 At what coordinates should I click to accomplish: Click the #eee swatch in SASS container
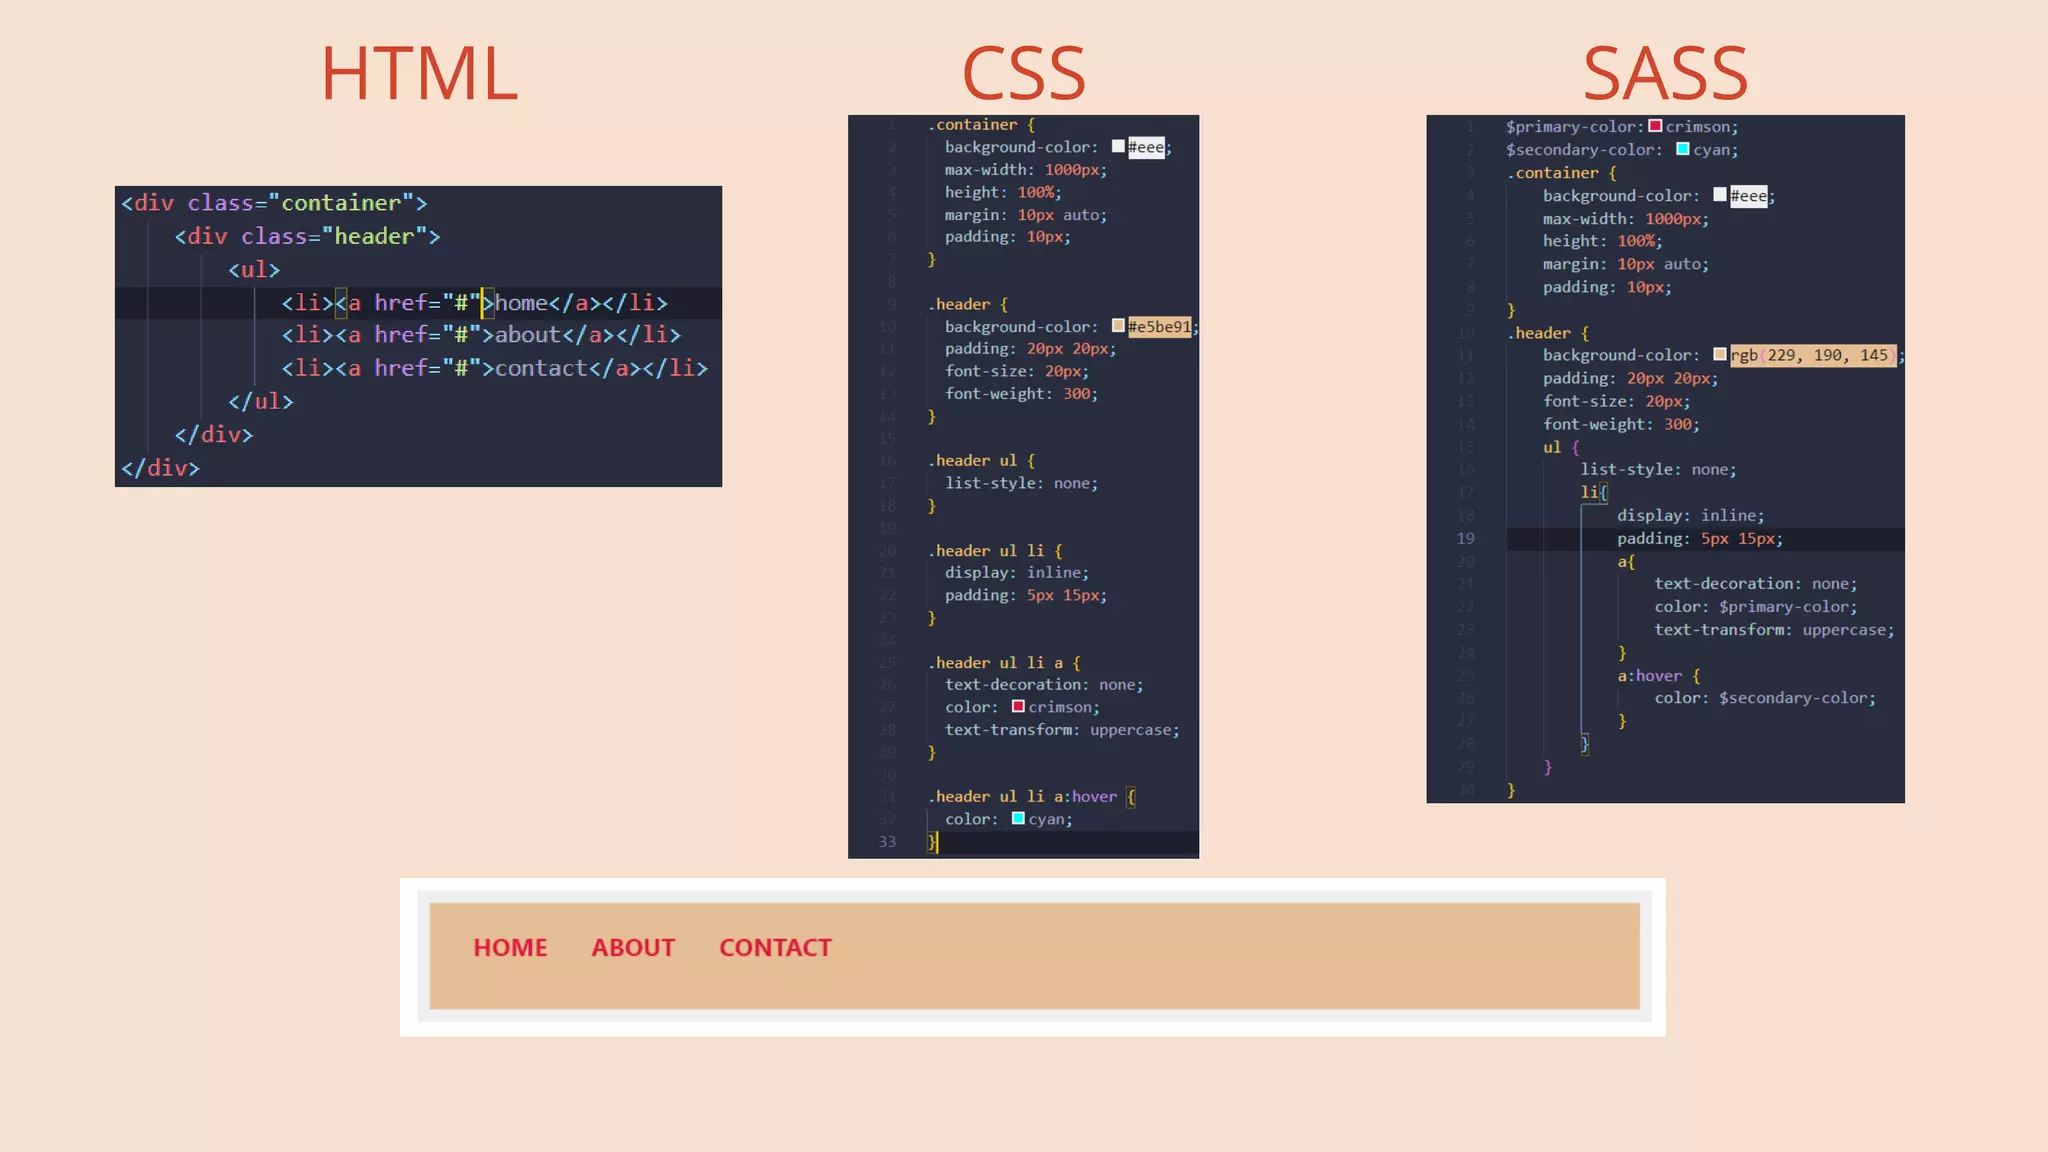click(1719, 195)
